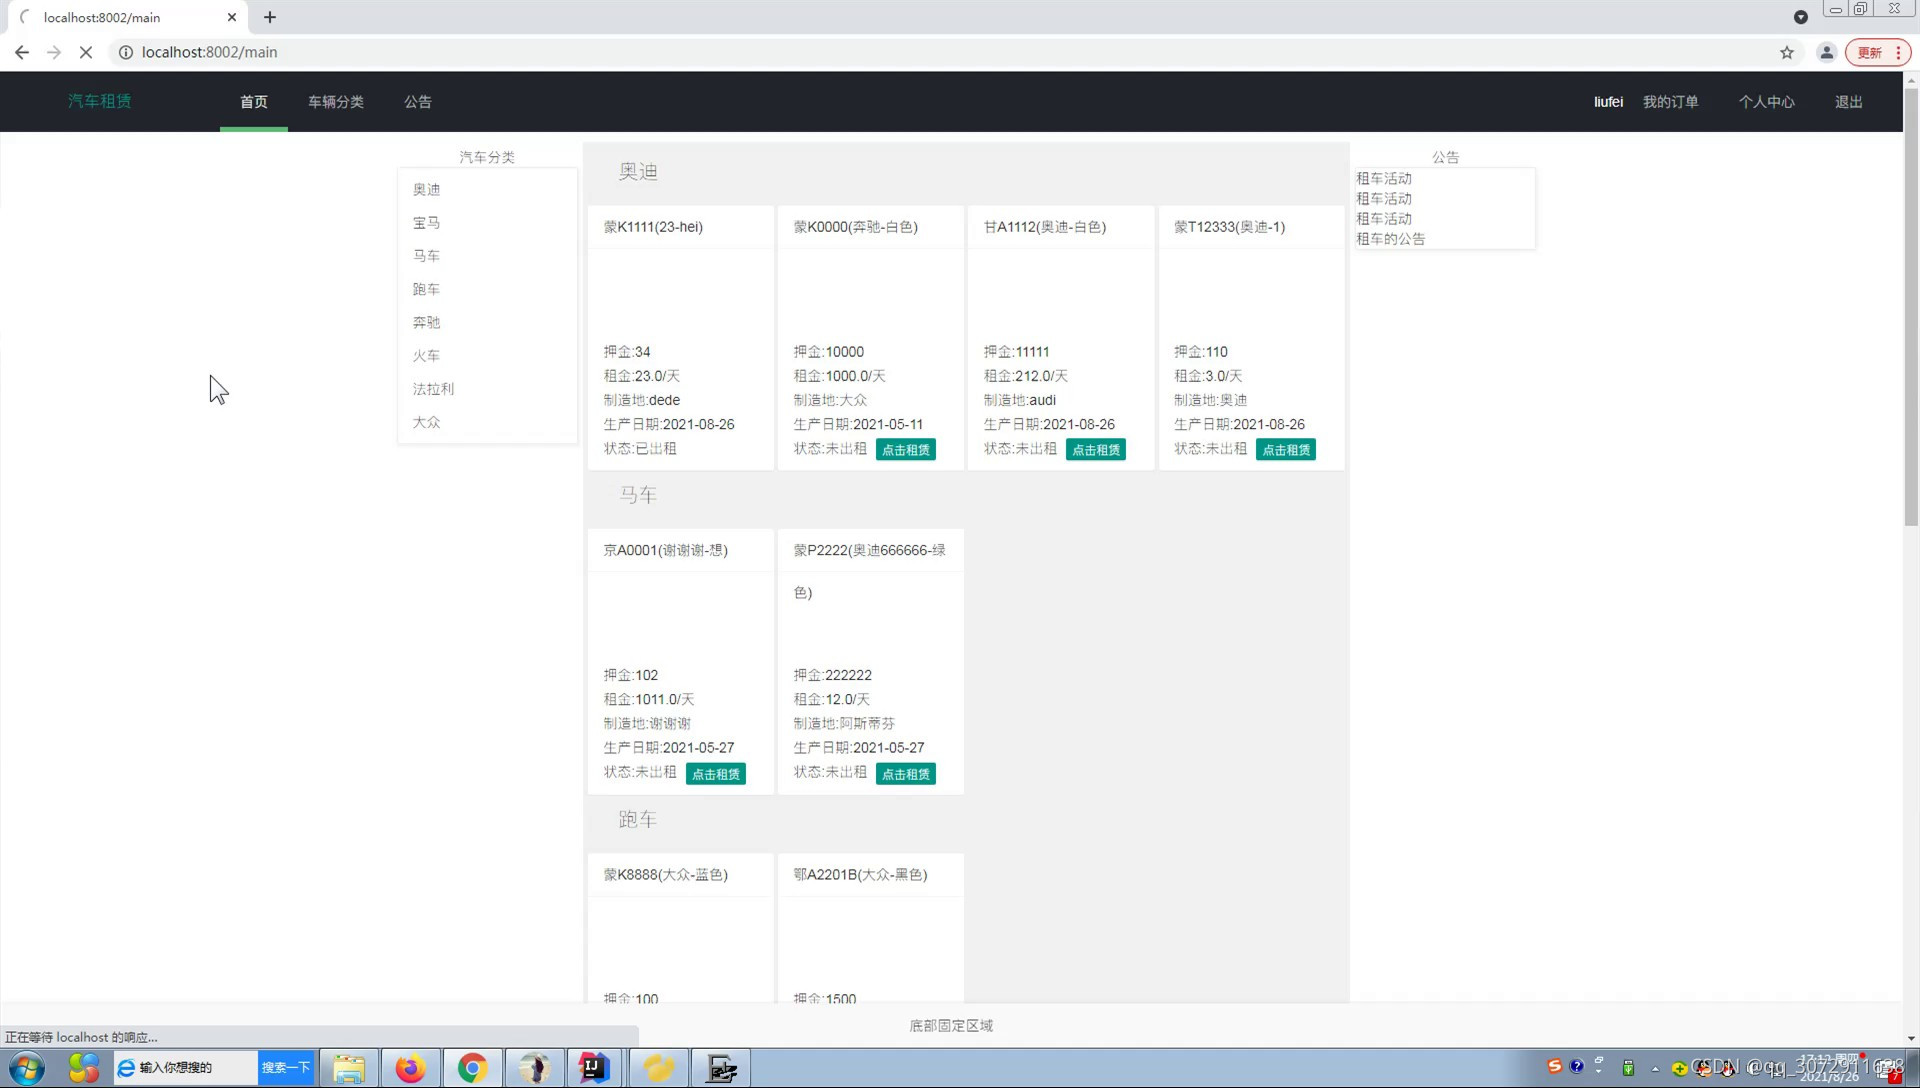Open the first 租车活动 announcement
The width and height of the screenshot is (1920, 1088).
coord(1384,179)
